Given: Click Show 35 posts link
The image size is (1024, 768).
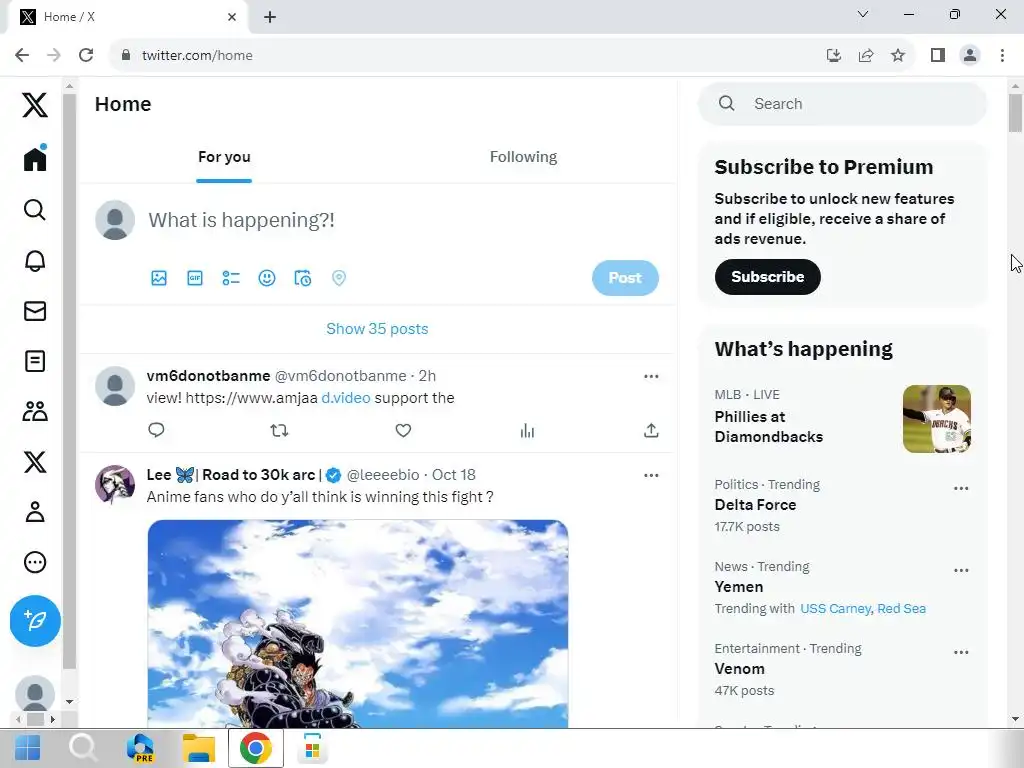Looking at the screenshot, I should [x=377, y=328].
